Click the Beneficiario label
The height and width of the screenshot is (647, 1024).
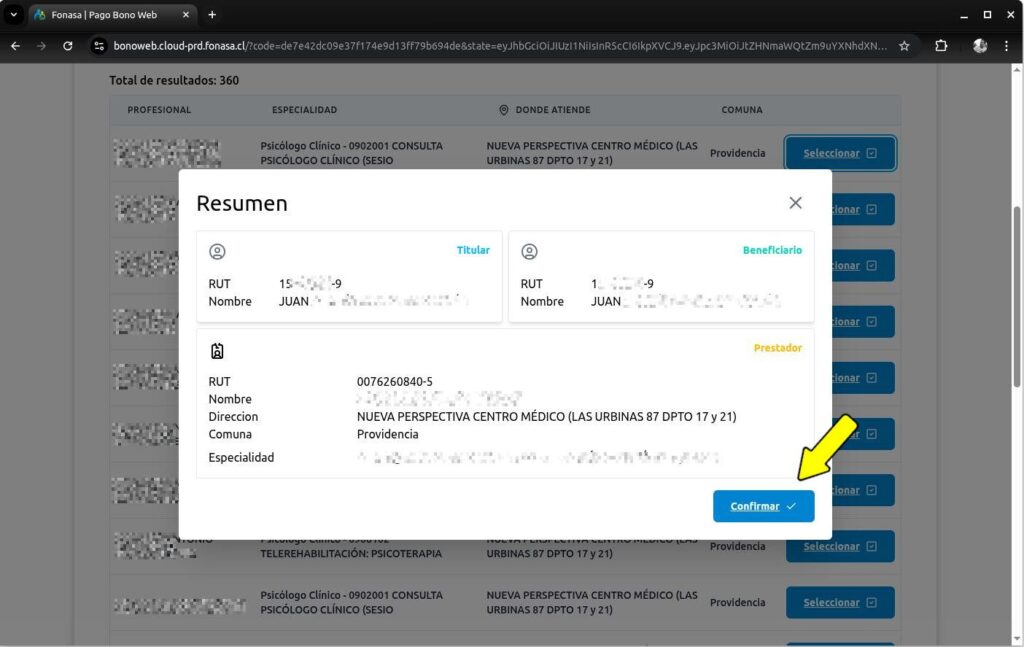point(773,250)
